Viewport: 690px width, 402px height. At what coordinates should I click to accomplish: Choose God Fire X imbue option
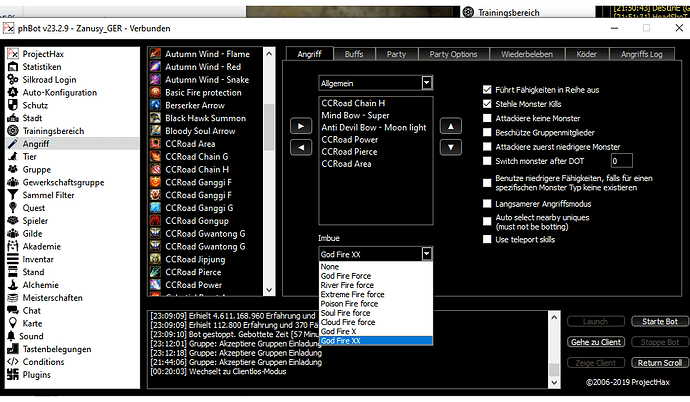point(375,331)
